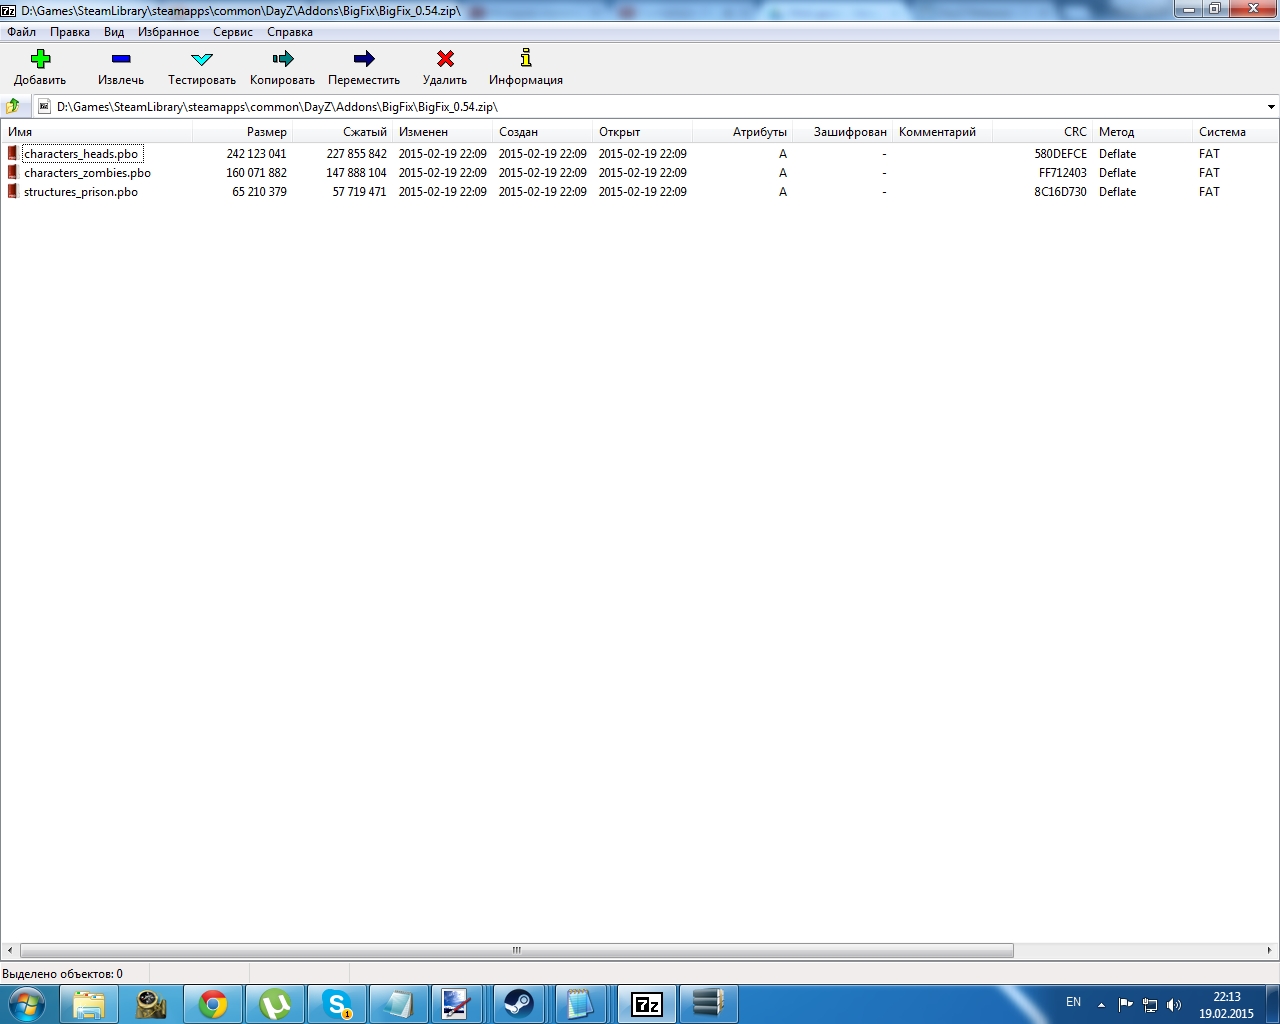Open the Информация info icon
The height and width of the screenshot is (1024, 1280).
pyautogui.click(x=525, y=59)
